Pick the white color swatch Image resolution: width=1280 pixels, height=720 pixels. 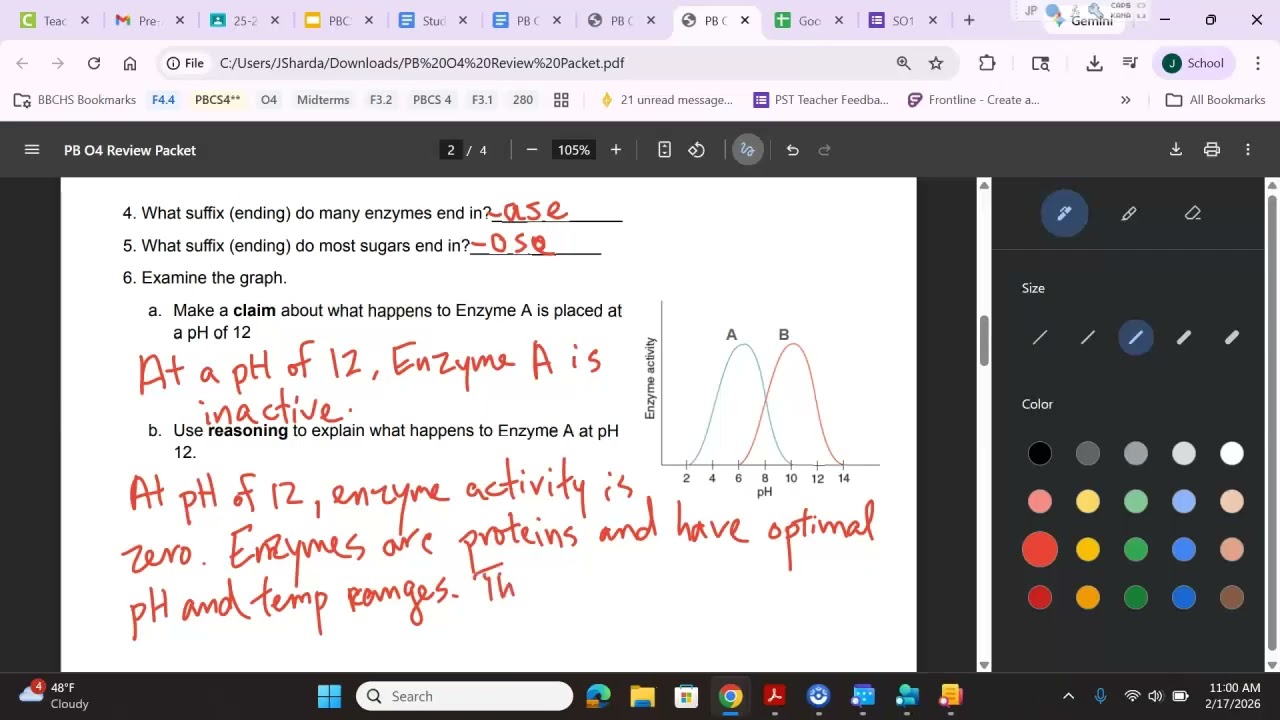(x=1232, y=454)
